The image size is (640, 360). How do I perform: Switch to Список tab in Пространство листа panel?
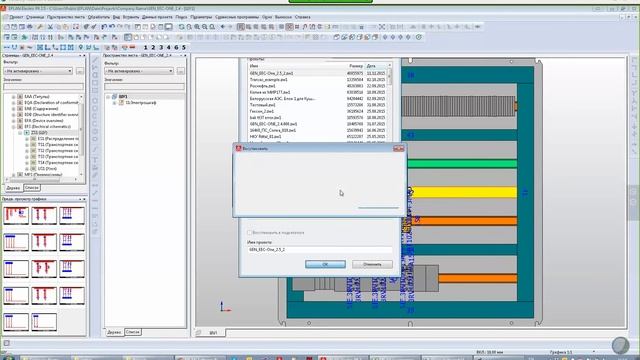(133, 332)
